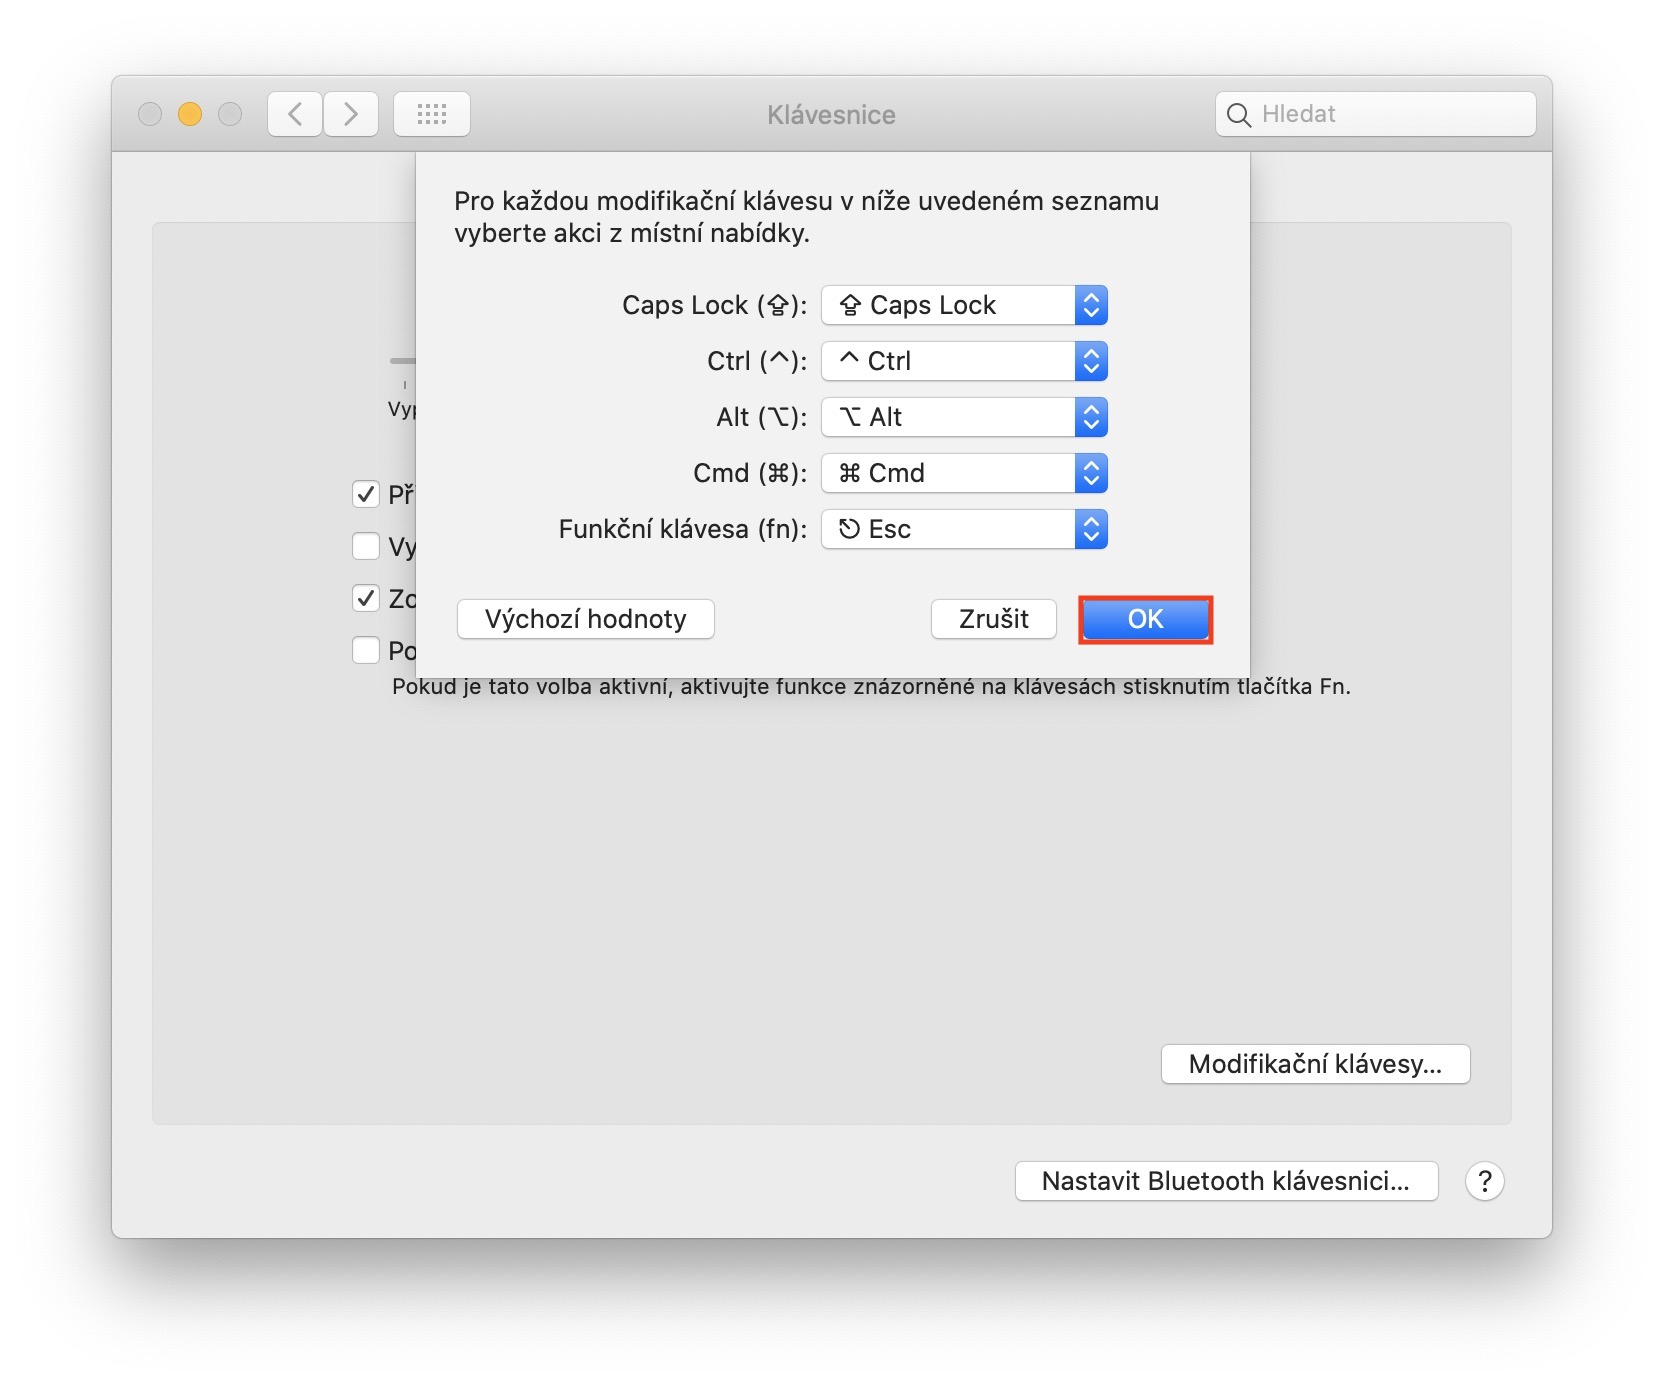Click the magnifying glass search icon
Screen dimensions: 1664x1386
tap(1238, 115)
